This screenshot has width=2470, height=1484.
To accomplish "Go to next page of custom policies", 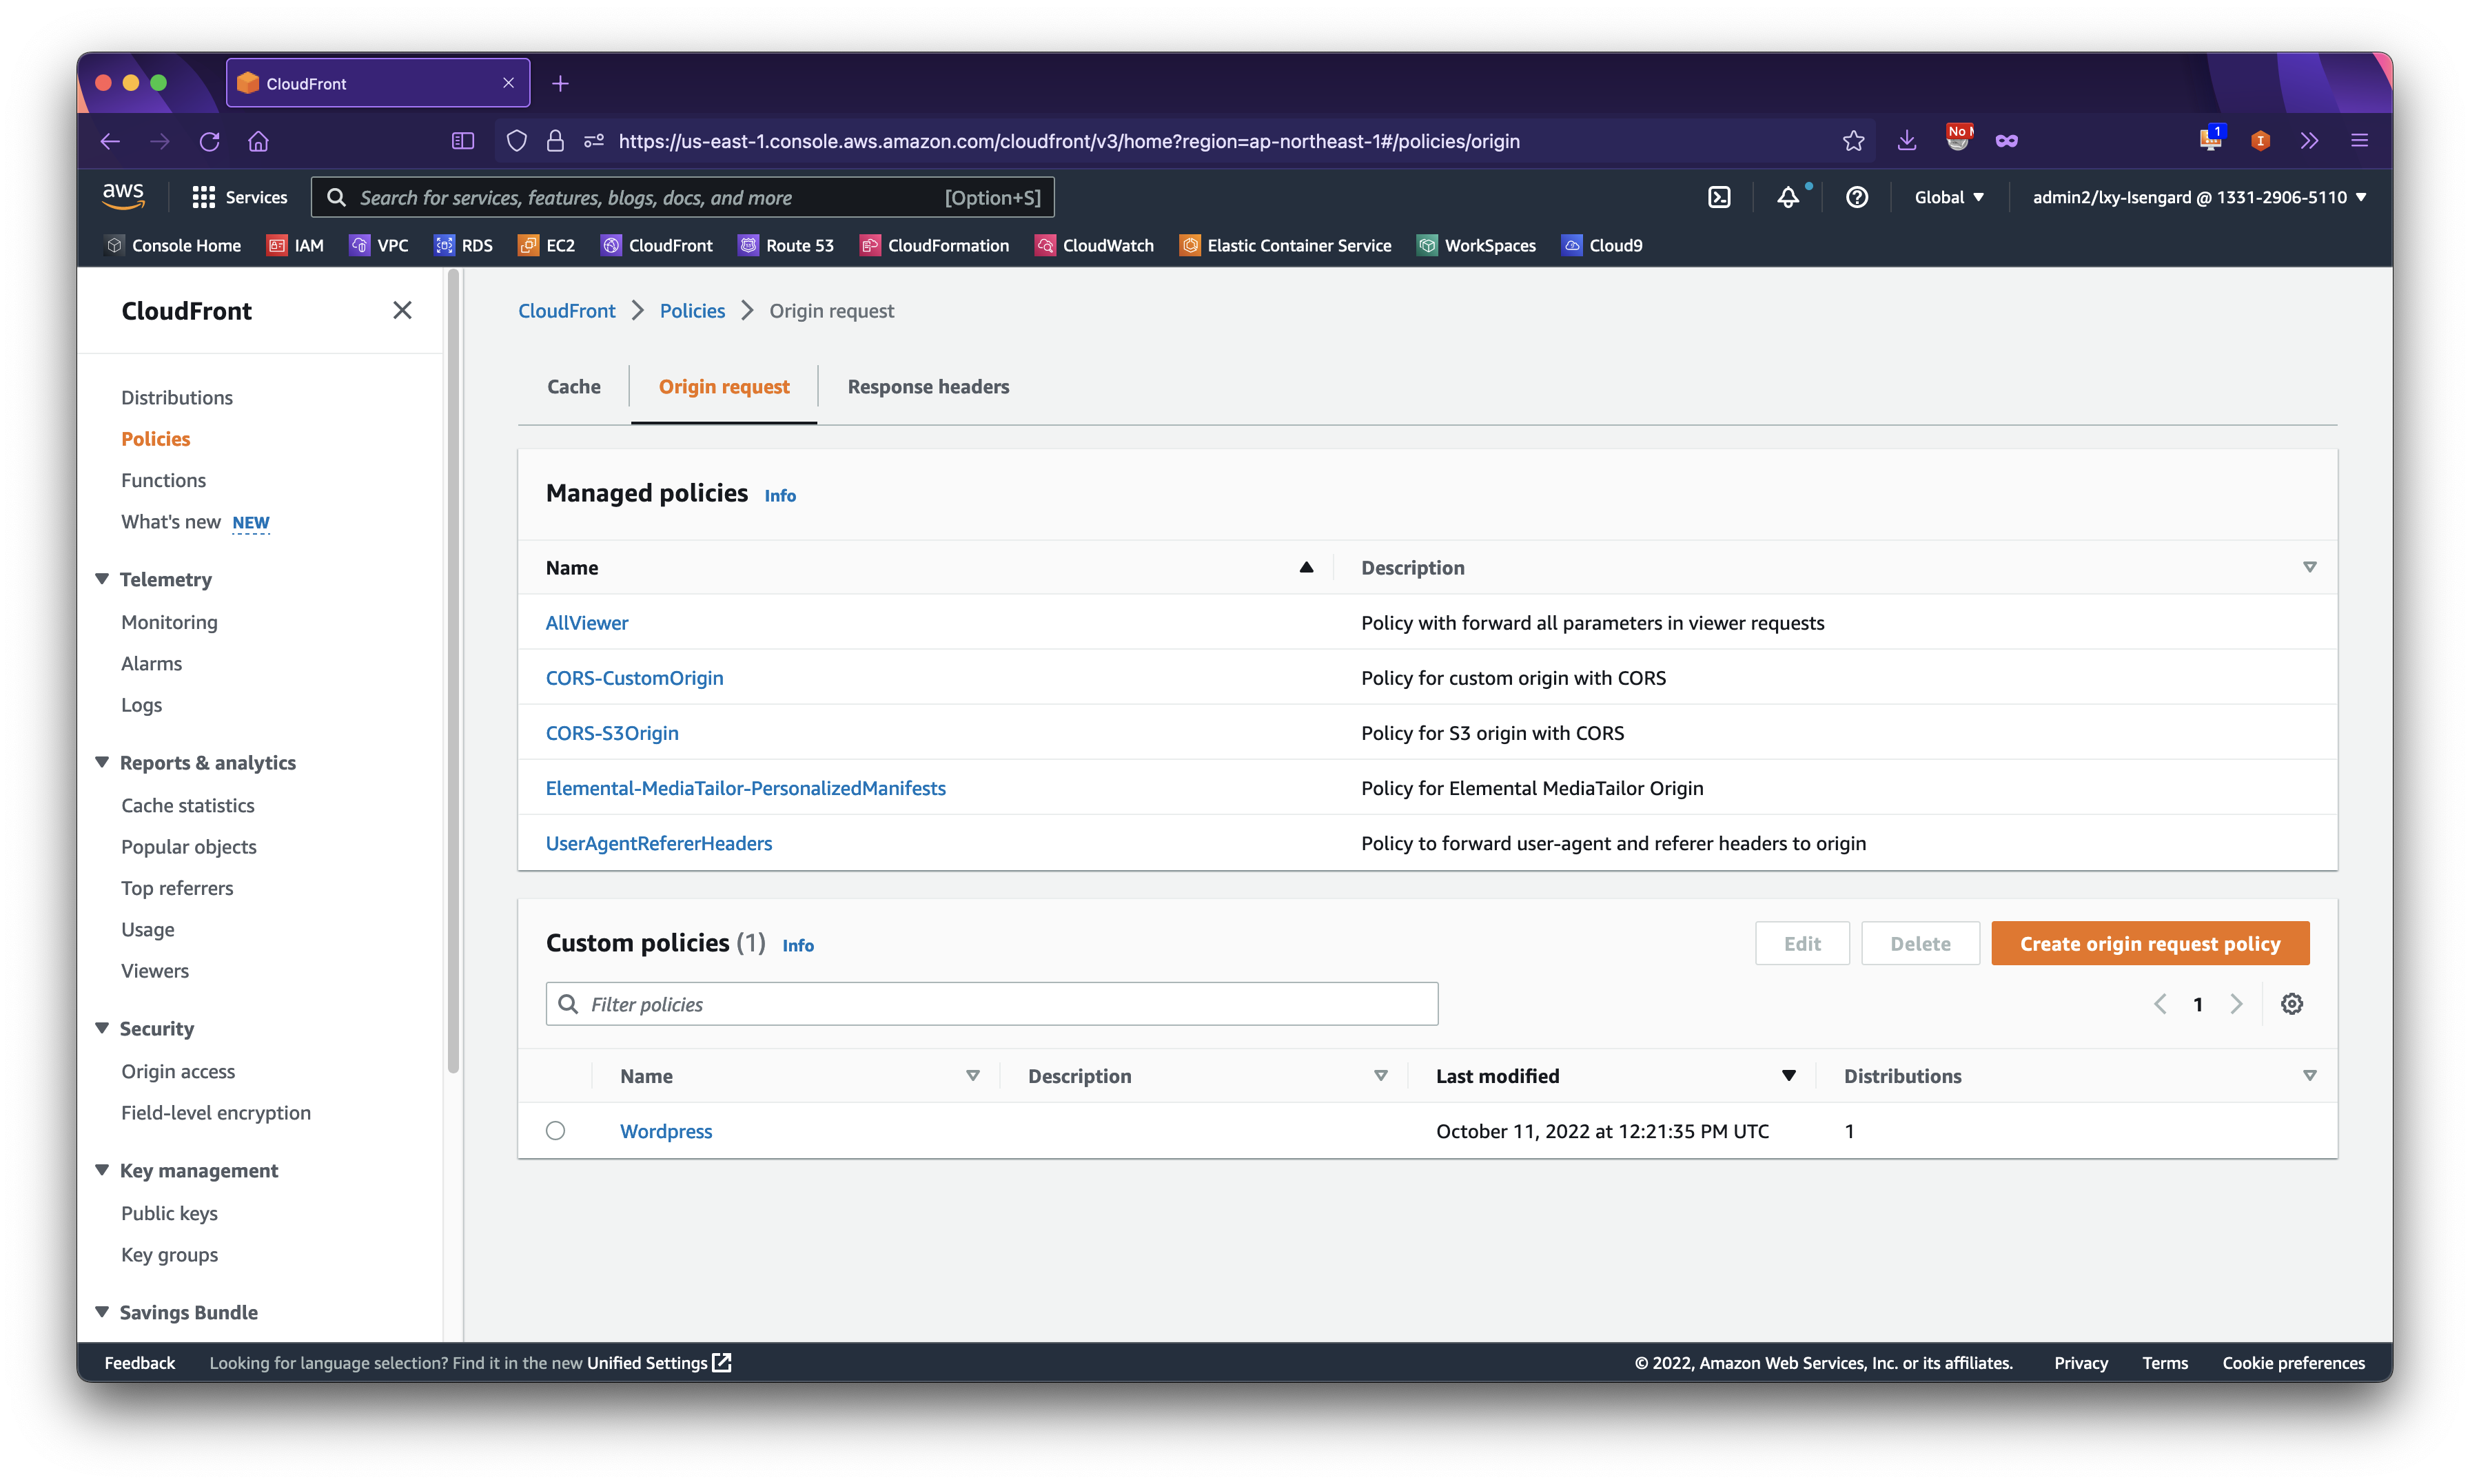I will tap(2236, 1004).
